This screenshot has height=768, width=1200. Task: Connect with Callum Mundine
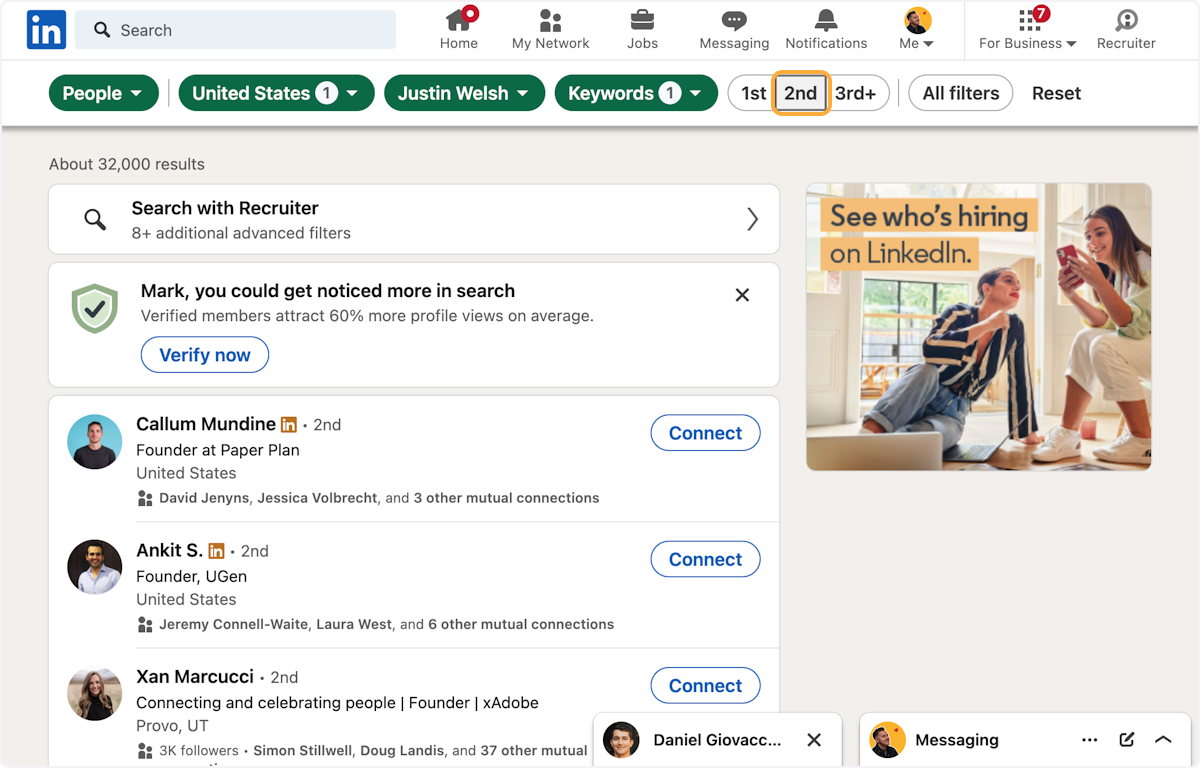[705, 433]
